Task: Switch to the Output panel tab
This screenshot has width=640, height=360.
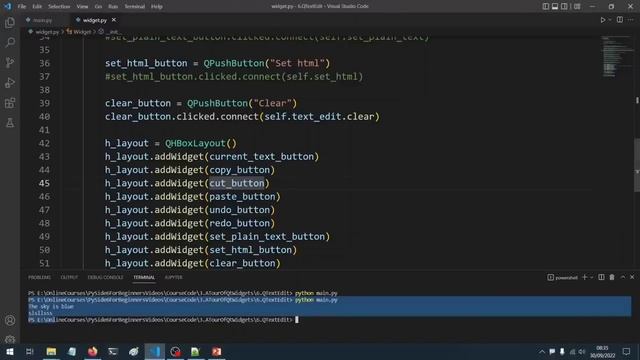Action: coord(69,277)
